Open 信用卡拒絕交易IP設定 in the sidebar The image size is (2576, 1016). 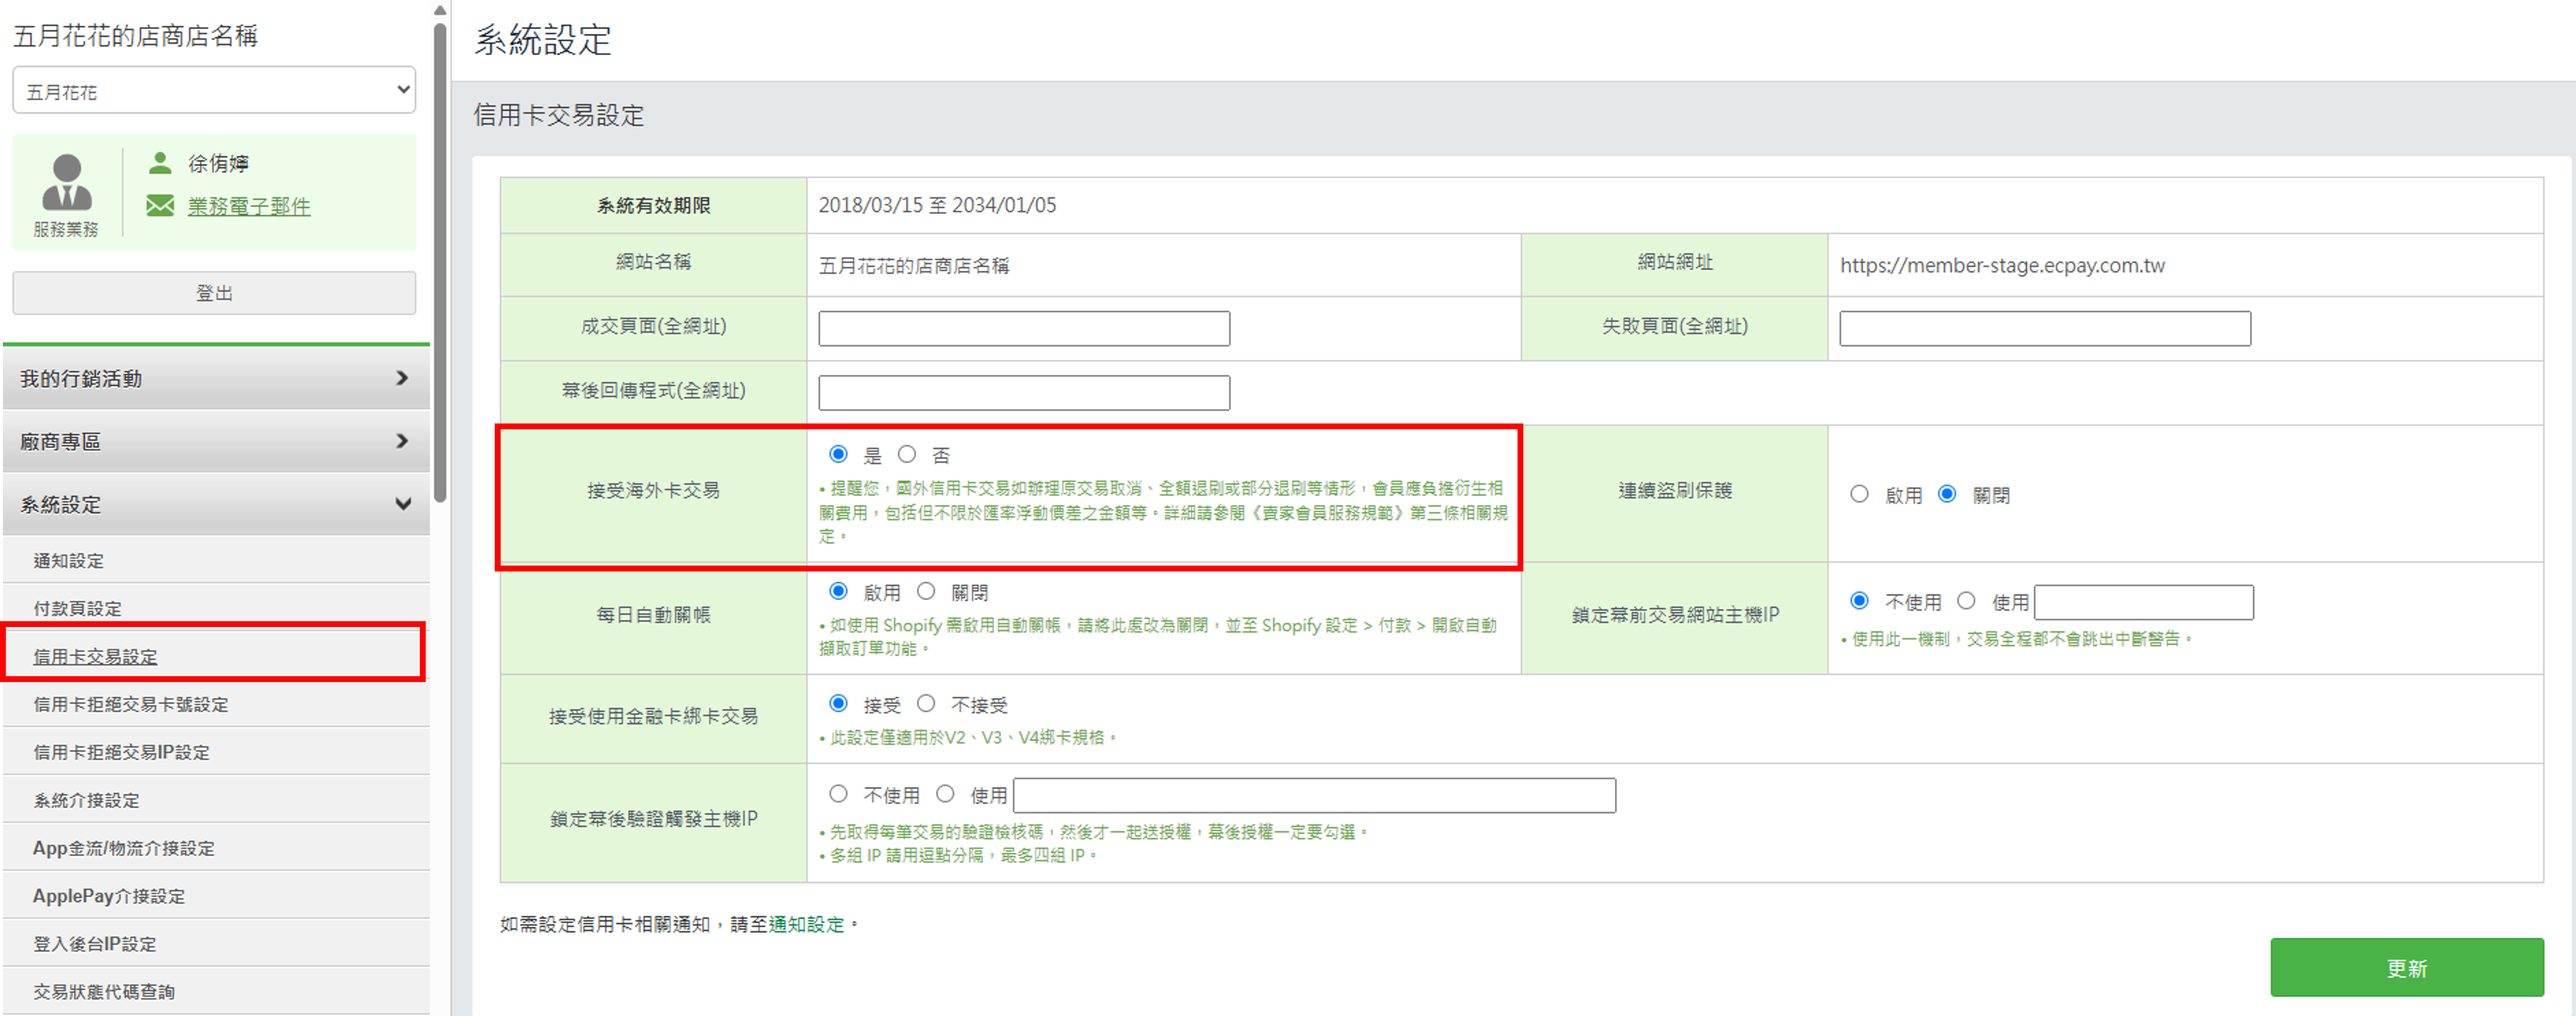[x=121, y=752]
